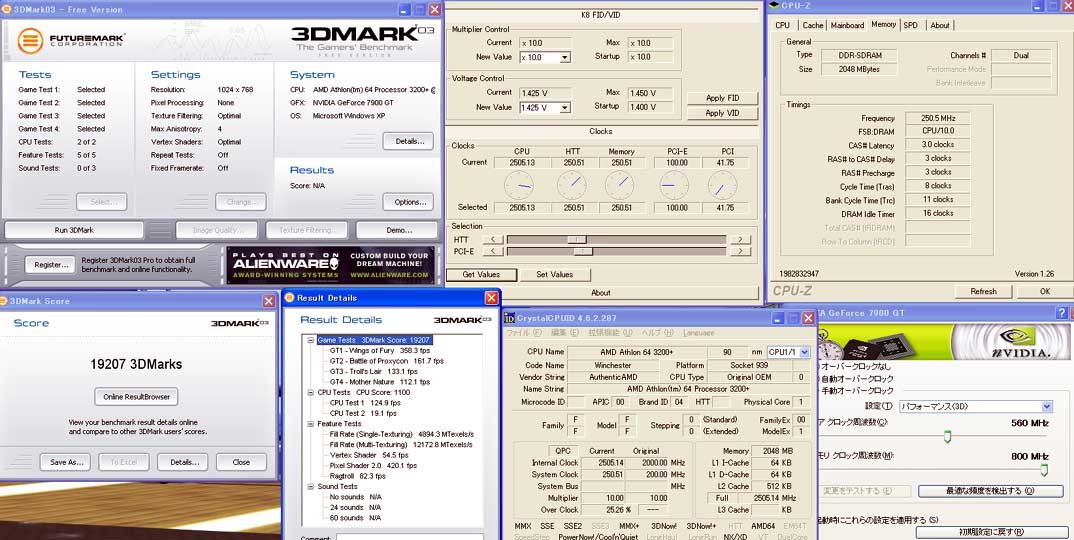
Task: Click PCI-E slider left arrow
Action: tap(492, 251)
